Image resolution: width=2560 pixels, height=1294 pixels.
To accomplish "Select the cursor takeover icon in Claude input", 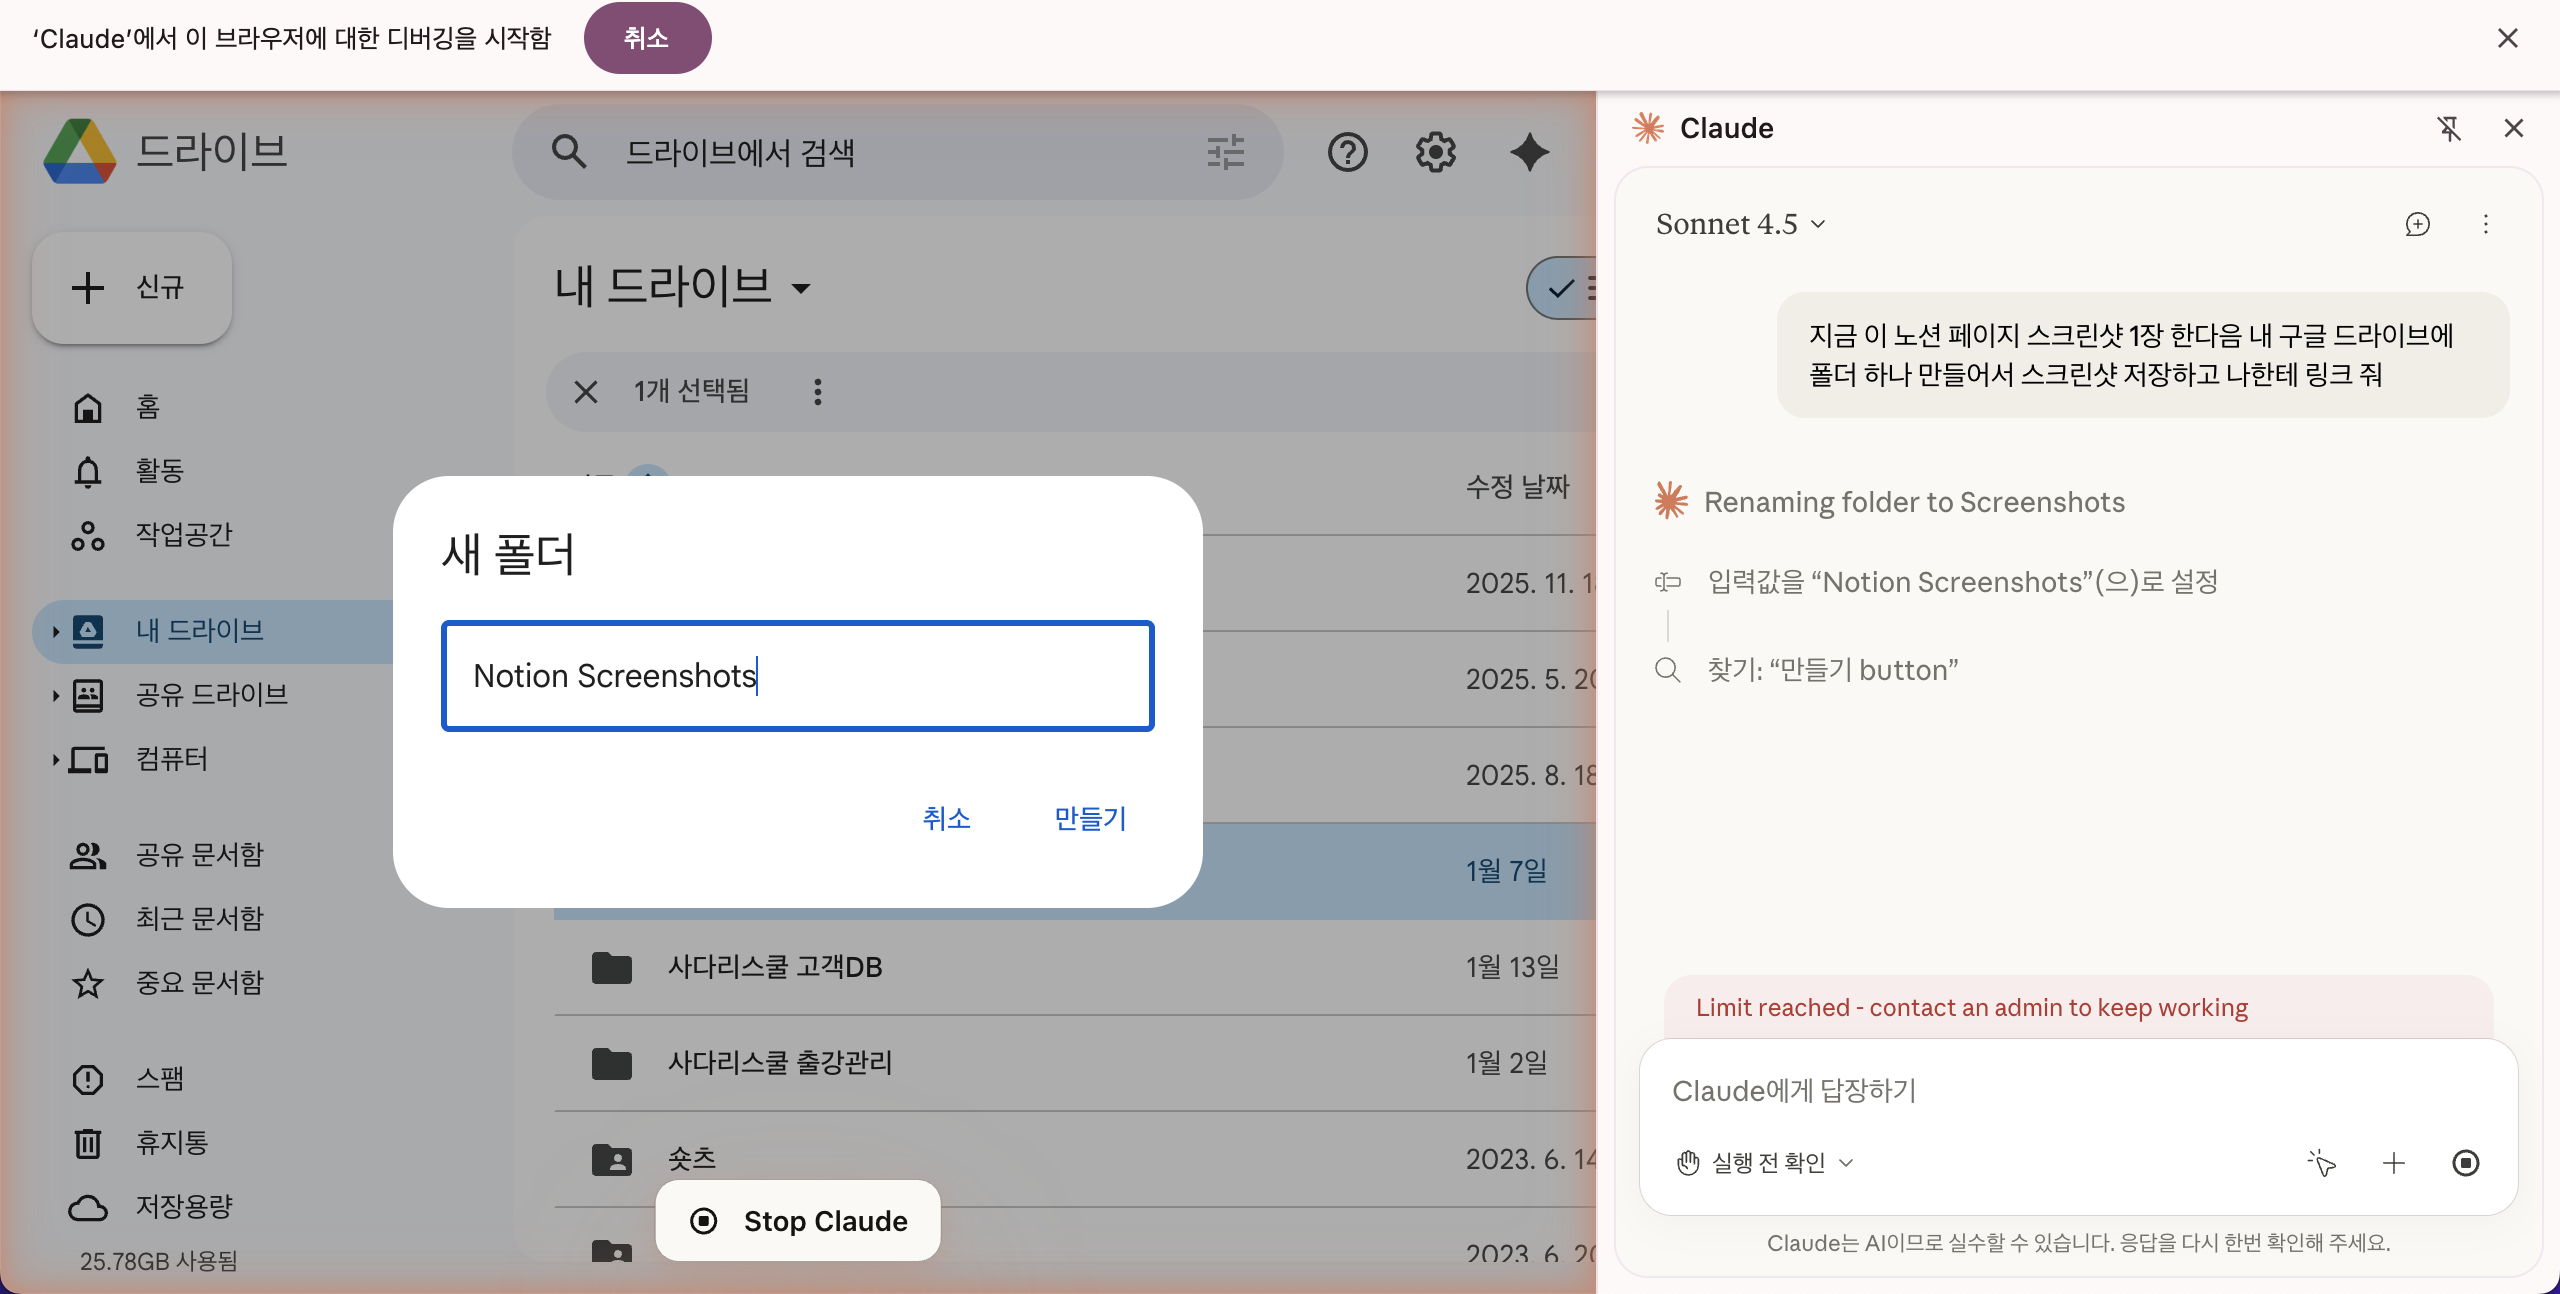I will click(2322, 1163).
